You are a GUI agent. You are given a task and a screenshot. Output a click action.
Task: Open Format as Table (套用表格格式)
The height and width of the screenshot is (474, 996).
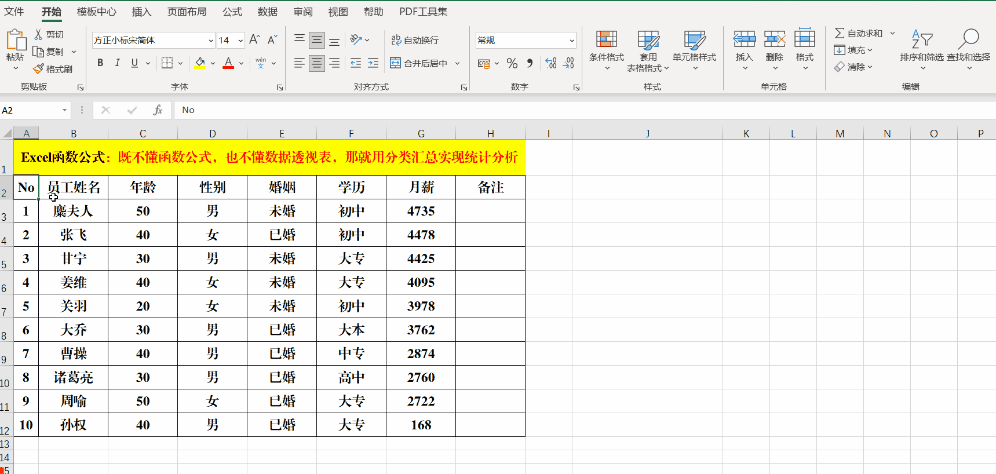649,51
